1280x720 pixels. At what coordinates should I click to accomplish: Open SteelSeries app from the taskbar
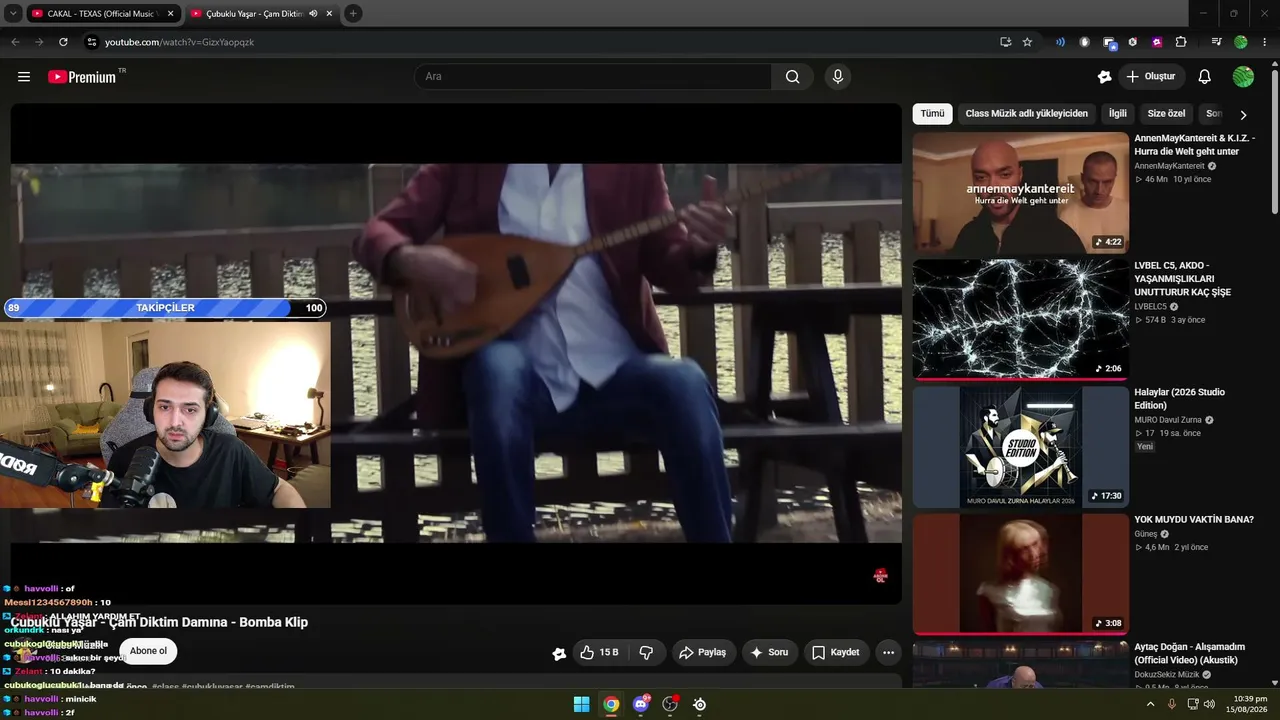coord(700,704)
